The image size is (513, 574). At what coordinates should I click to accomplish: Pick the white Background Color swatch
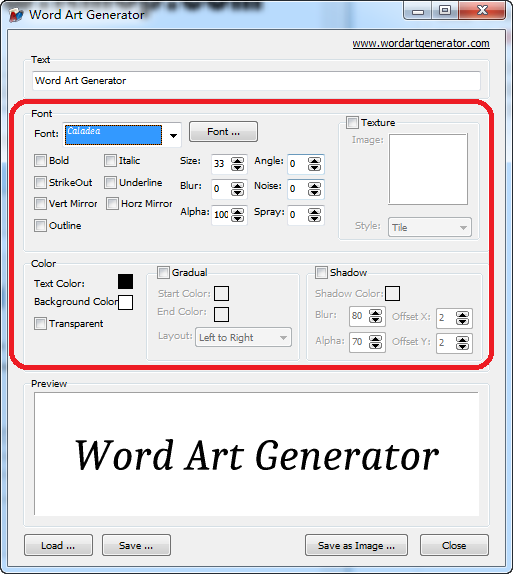click(126, 303)
